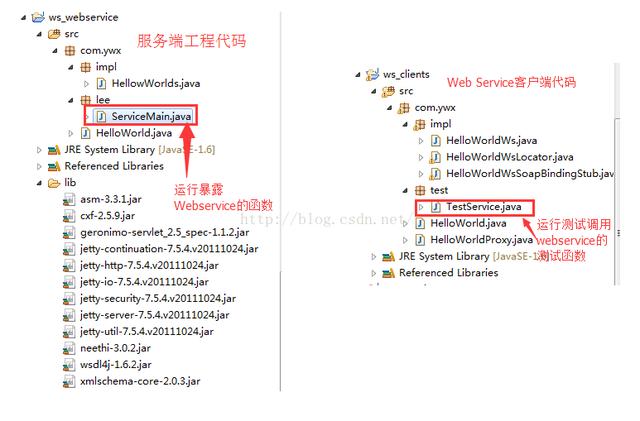Select HelloWorldWsSoapBindingStub.java file
The width and height of the screenshot is (640, 421).
[x=529, y=174]
